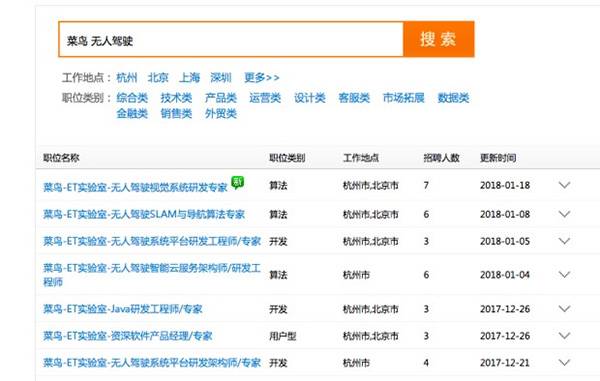Click the 用户型 category cell

click(283, 336)
